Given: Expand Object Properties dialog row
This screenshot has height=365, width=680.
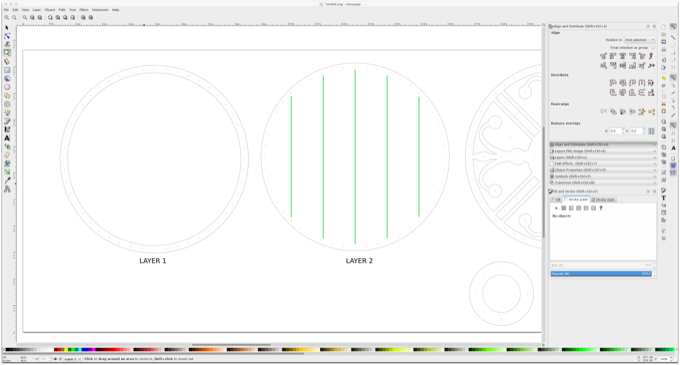Looking at the screenshot, I should point(603,170).
